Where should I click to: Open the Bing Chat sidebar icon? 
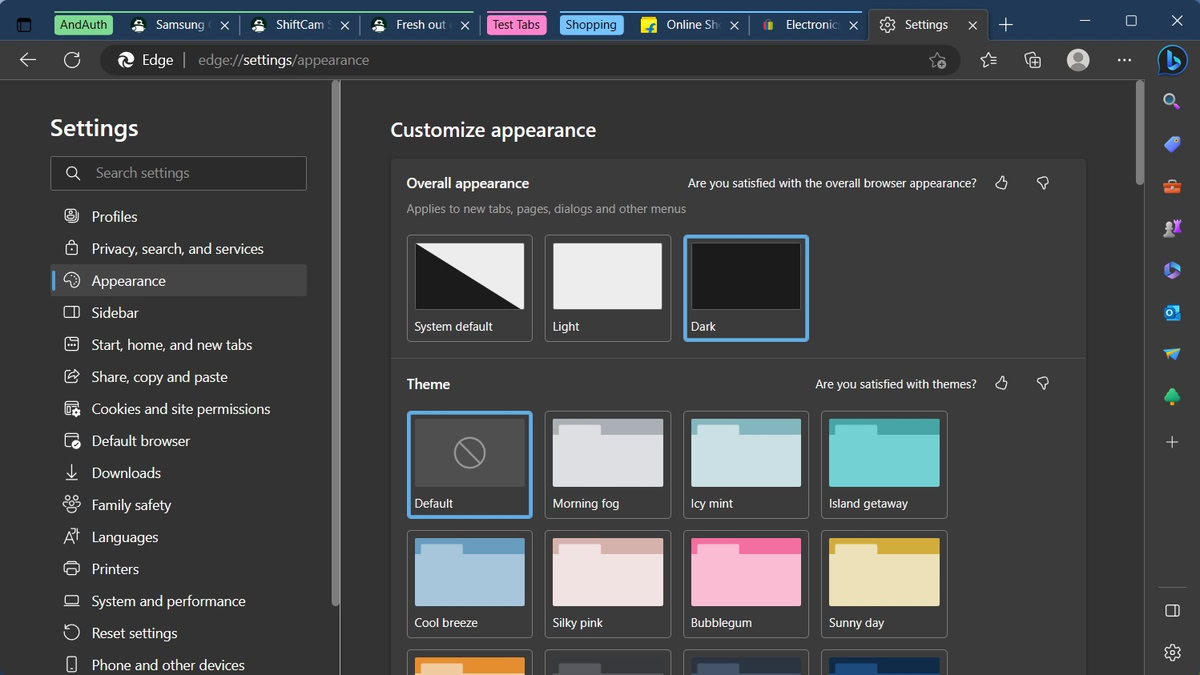1172,60
